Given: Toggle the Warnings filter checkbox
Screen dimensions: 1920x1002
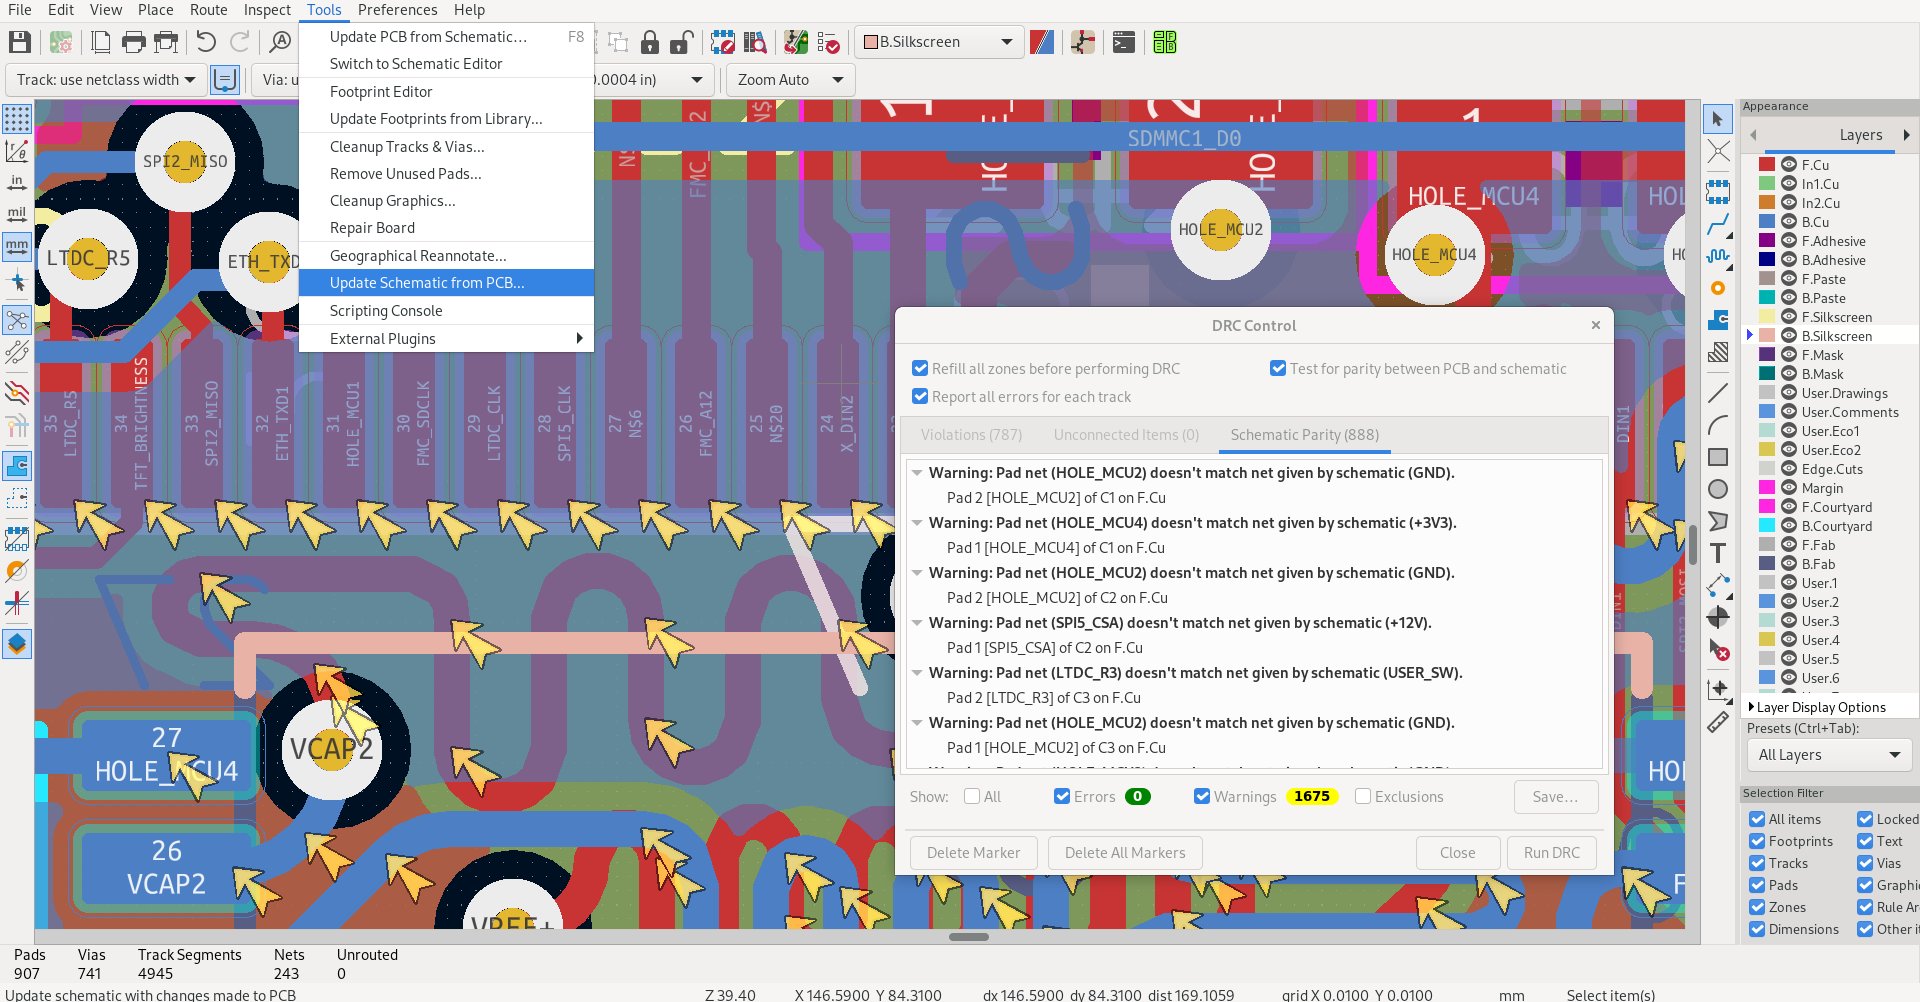Looking at the screenshot, I should (x=1202, y=797).
